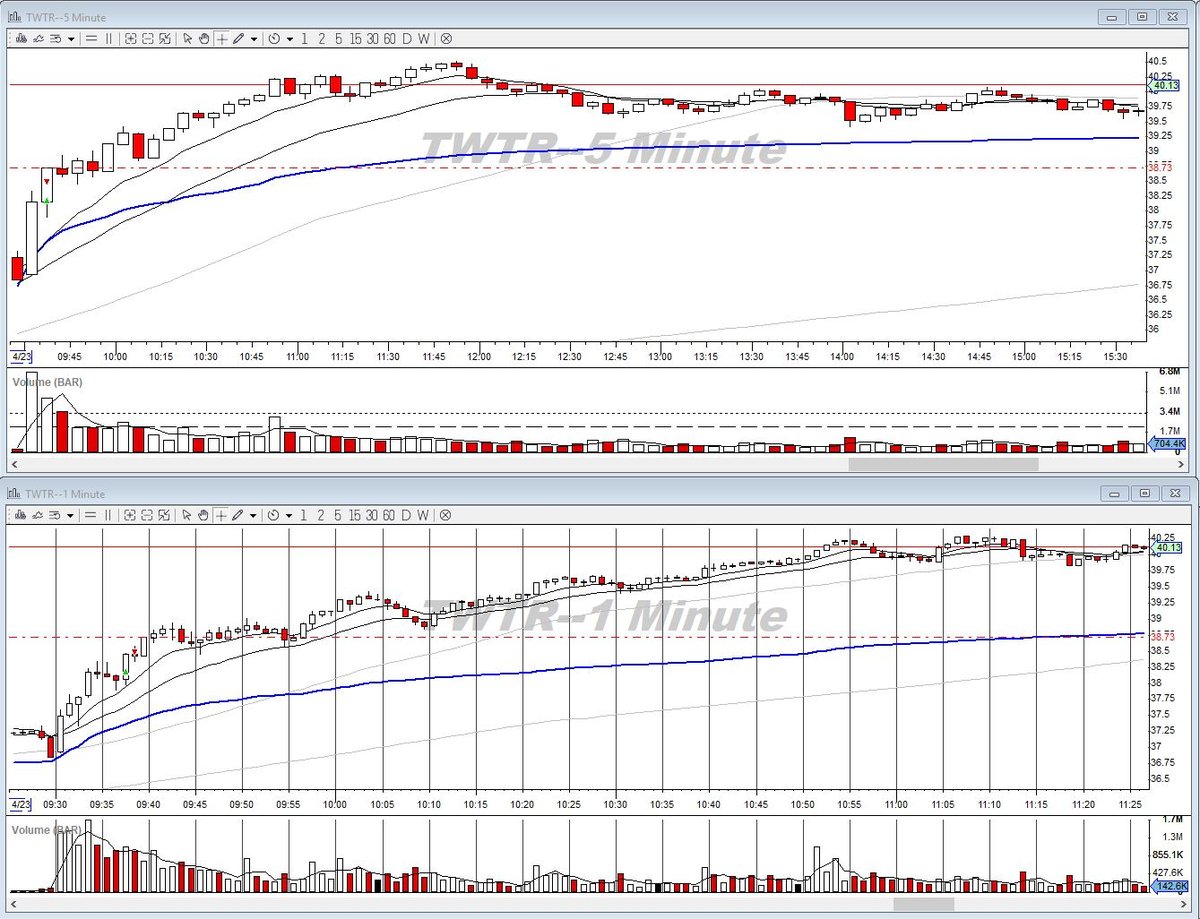The width and height of the screenshot is (1200, 919).
Task: Switch 5 Minute window to 1 minute interval
Action: 304,38
